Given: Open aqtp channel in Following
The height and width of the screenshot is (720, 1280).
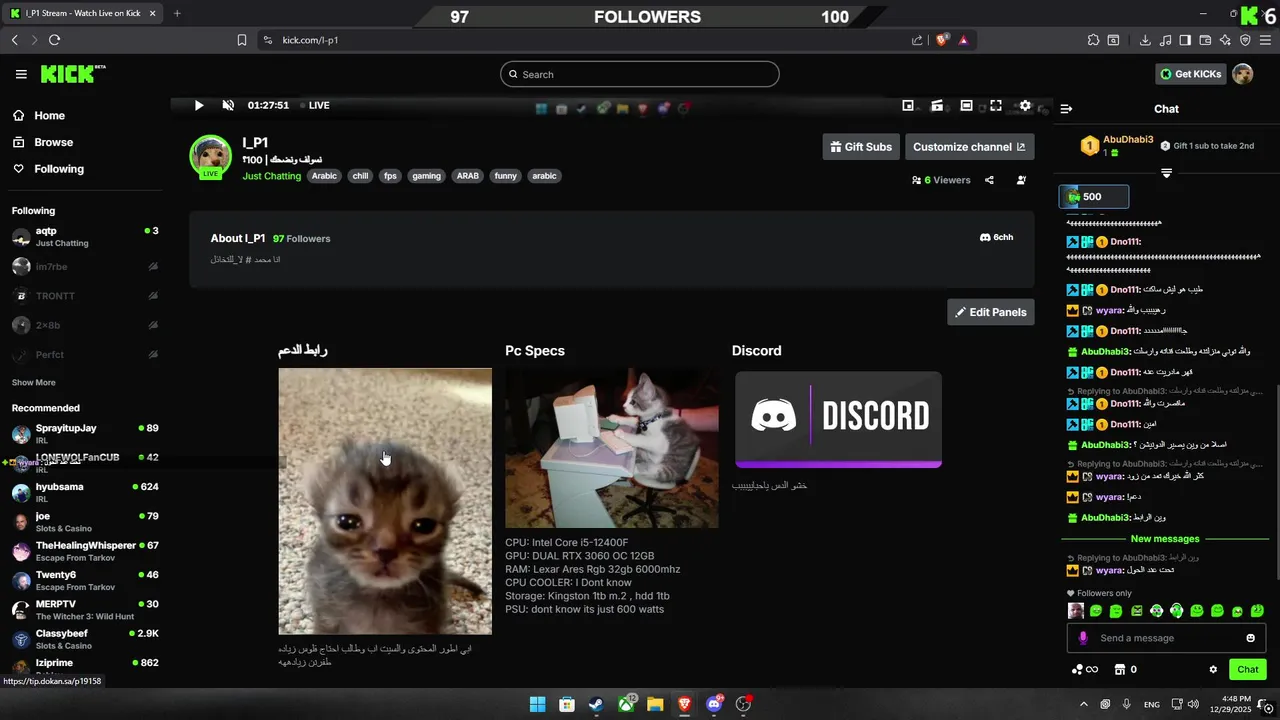Looking at the screenshot, I should pyautogui.click(x=84, y=236).
